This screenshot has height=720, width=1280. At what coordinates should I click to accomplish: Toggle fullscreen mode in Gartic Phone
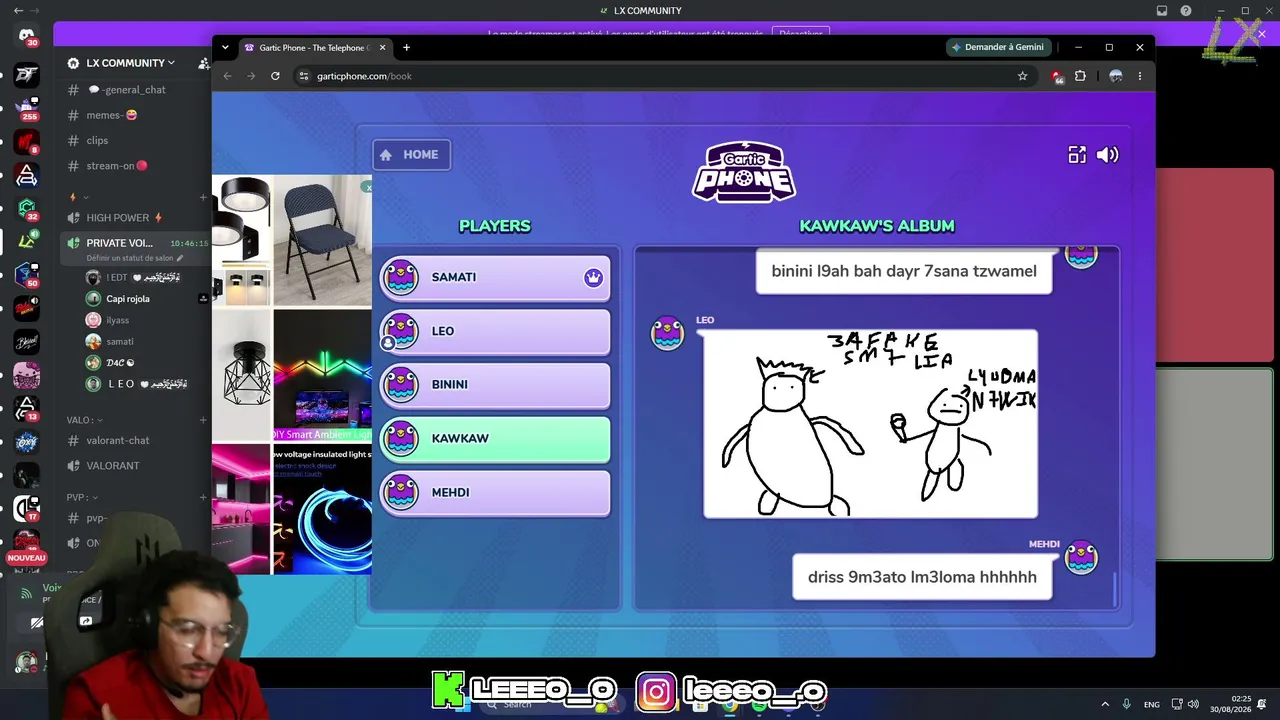pyautogui.click(x=1077, y=155)
